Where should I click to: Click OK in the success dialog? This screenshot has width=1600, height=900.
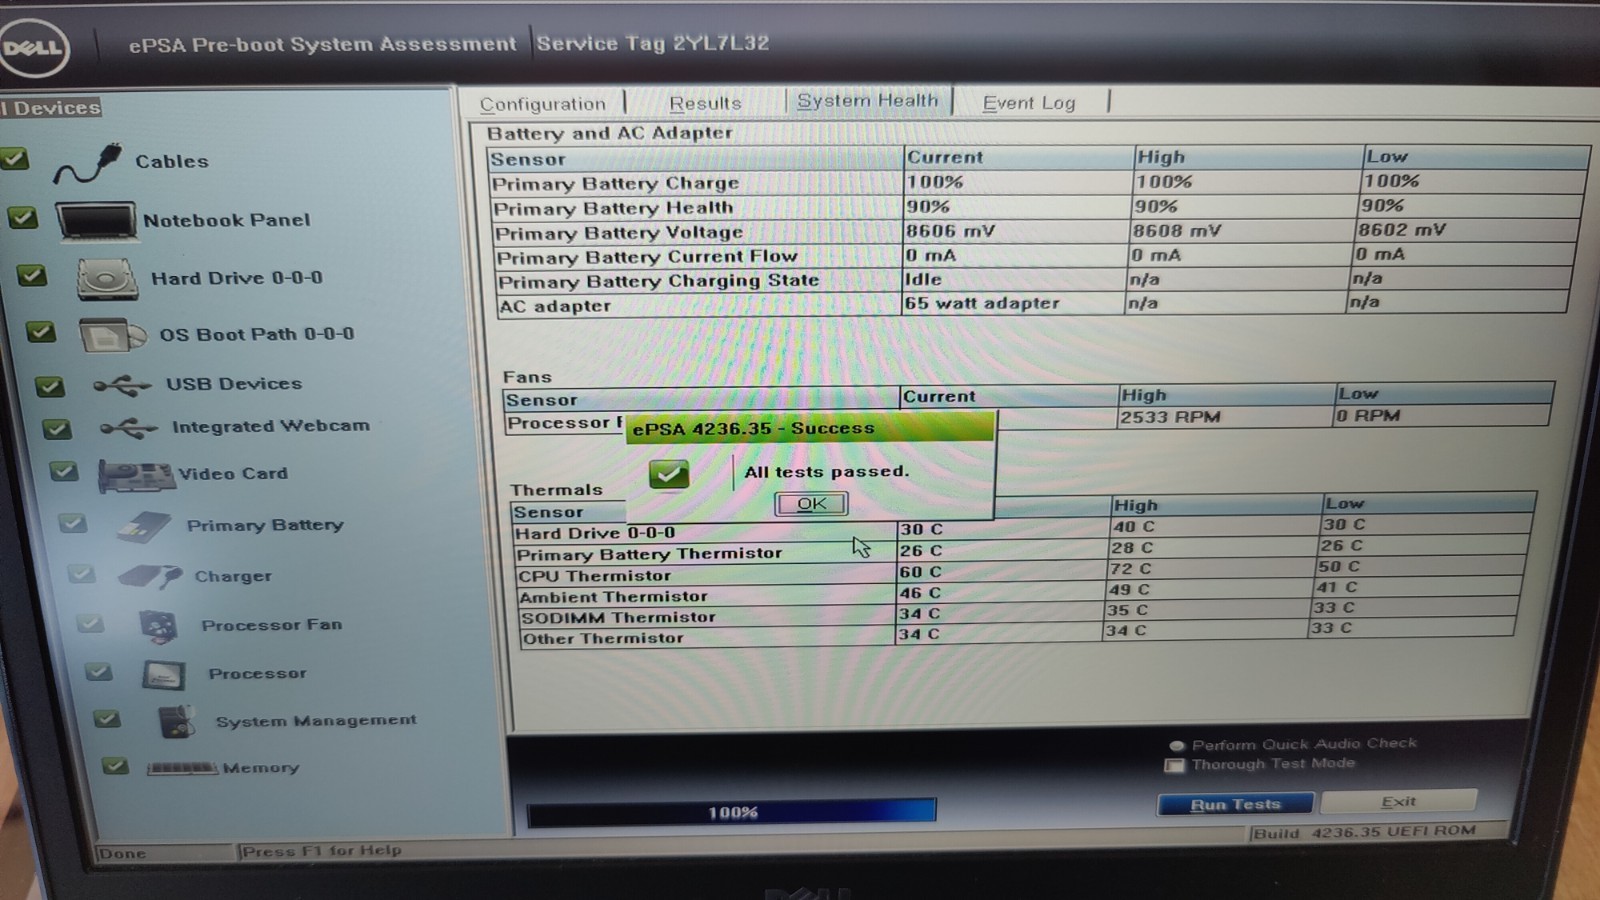tap(811, 504)
